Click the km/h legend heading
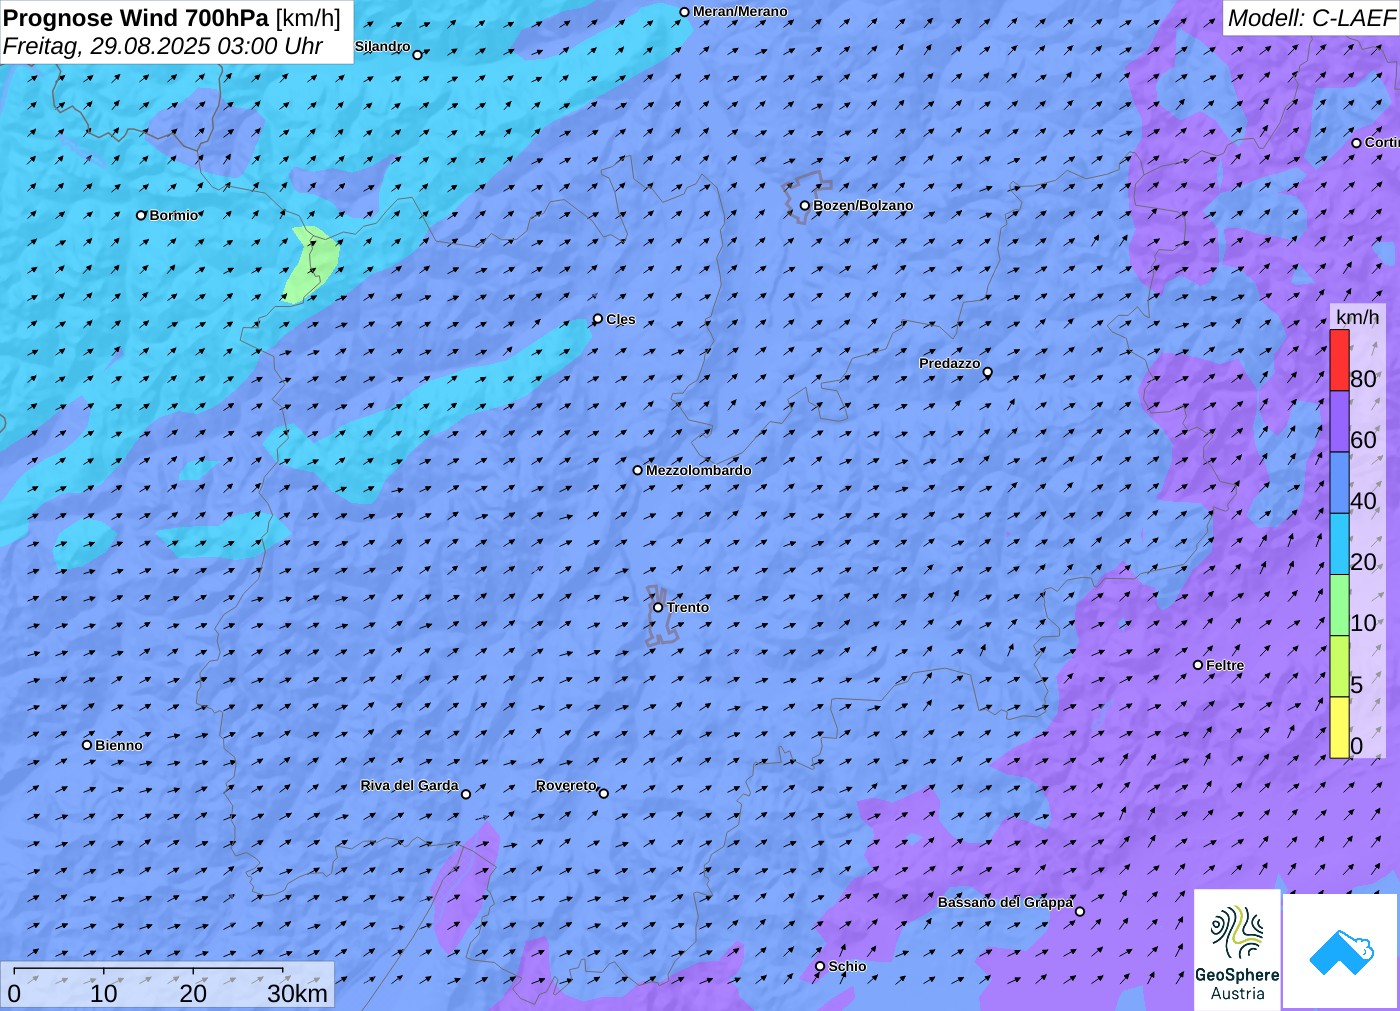The image size is (1400, 1011). pyautogui.click(x=1357, y=317)
